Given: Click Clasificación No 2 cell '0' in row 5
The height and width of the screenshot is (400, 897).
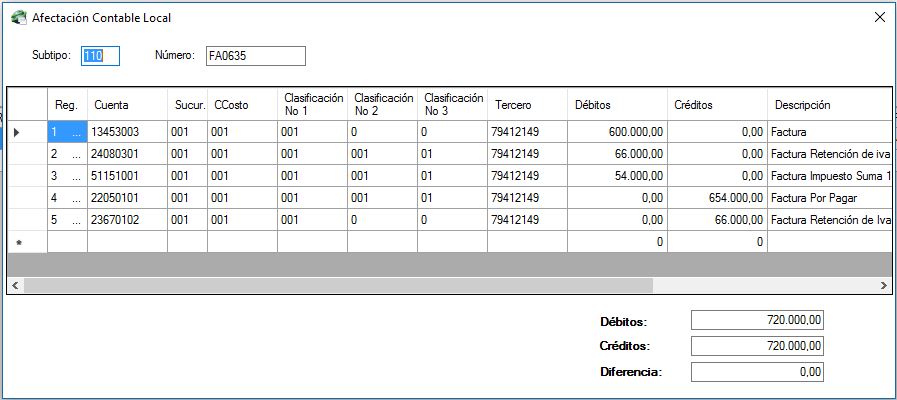Looking at the screenshot, I should pyautogui.click(x=383, y=220).
